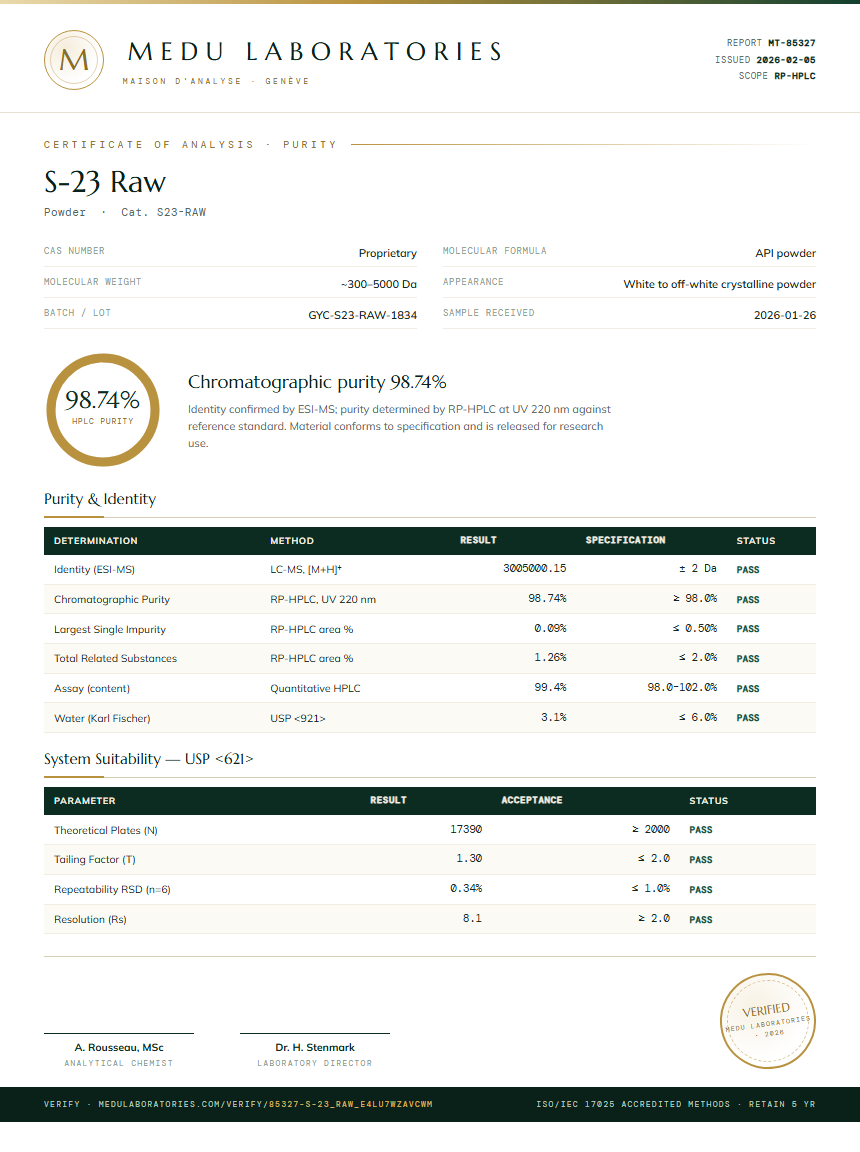Select the batch number GYC-S23-RAW-1834
This screenshot has height=1152, width=860.
coord(362,314)
